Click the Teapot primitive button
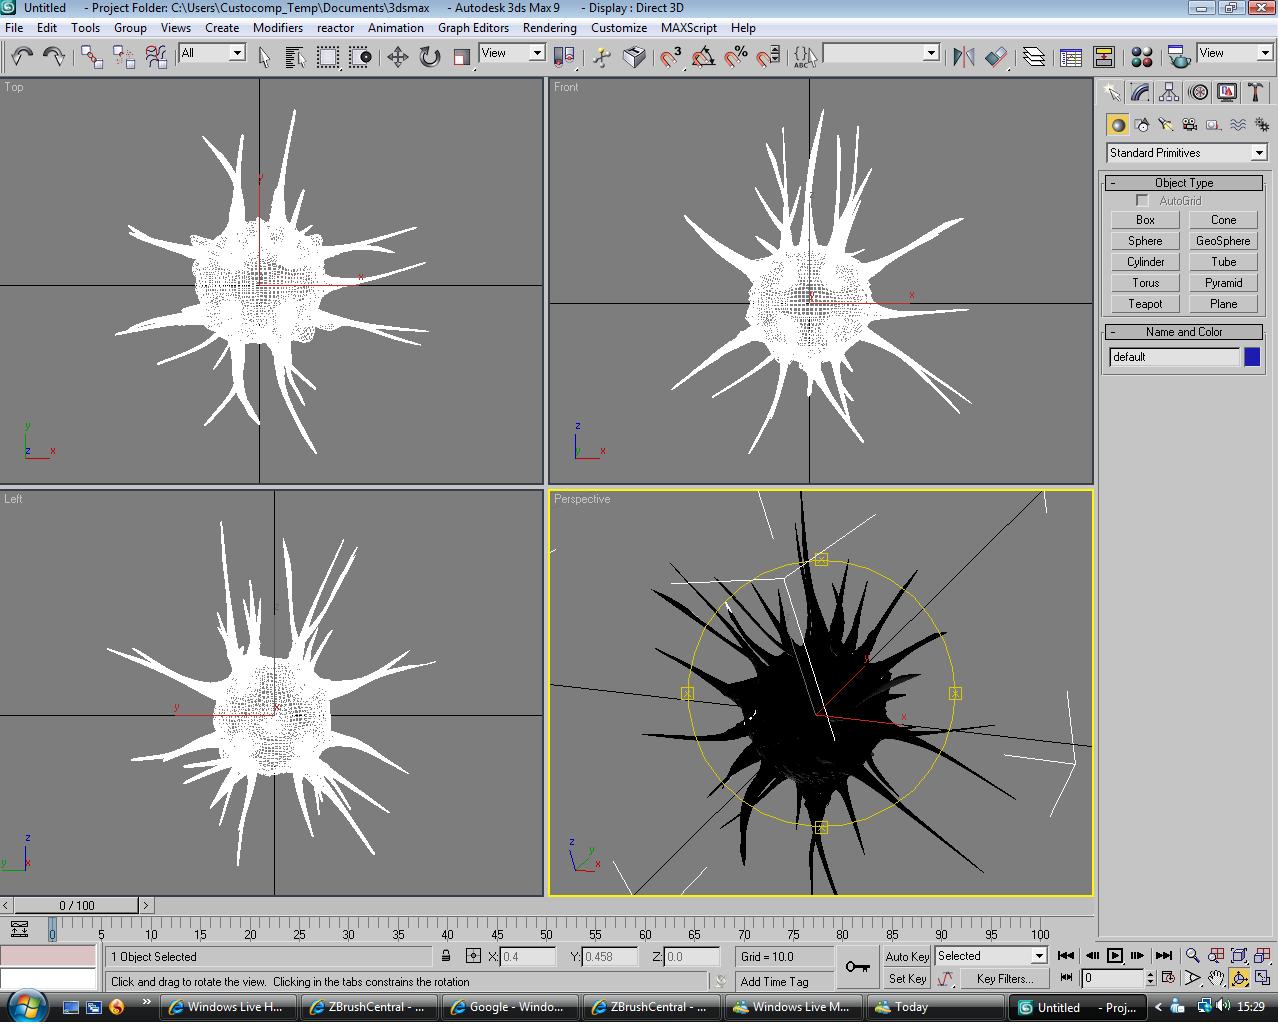 (1146, 304)
